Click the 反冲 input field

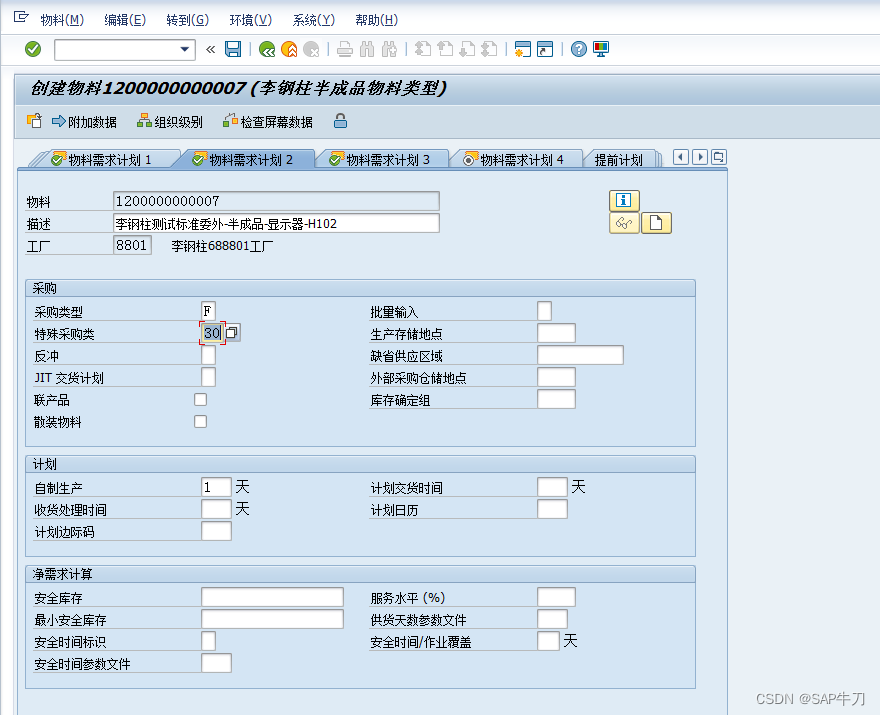pyautogui.click(x=208, y=355)
